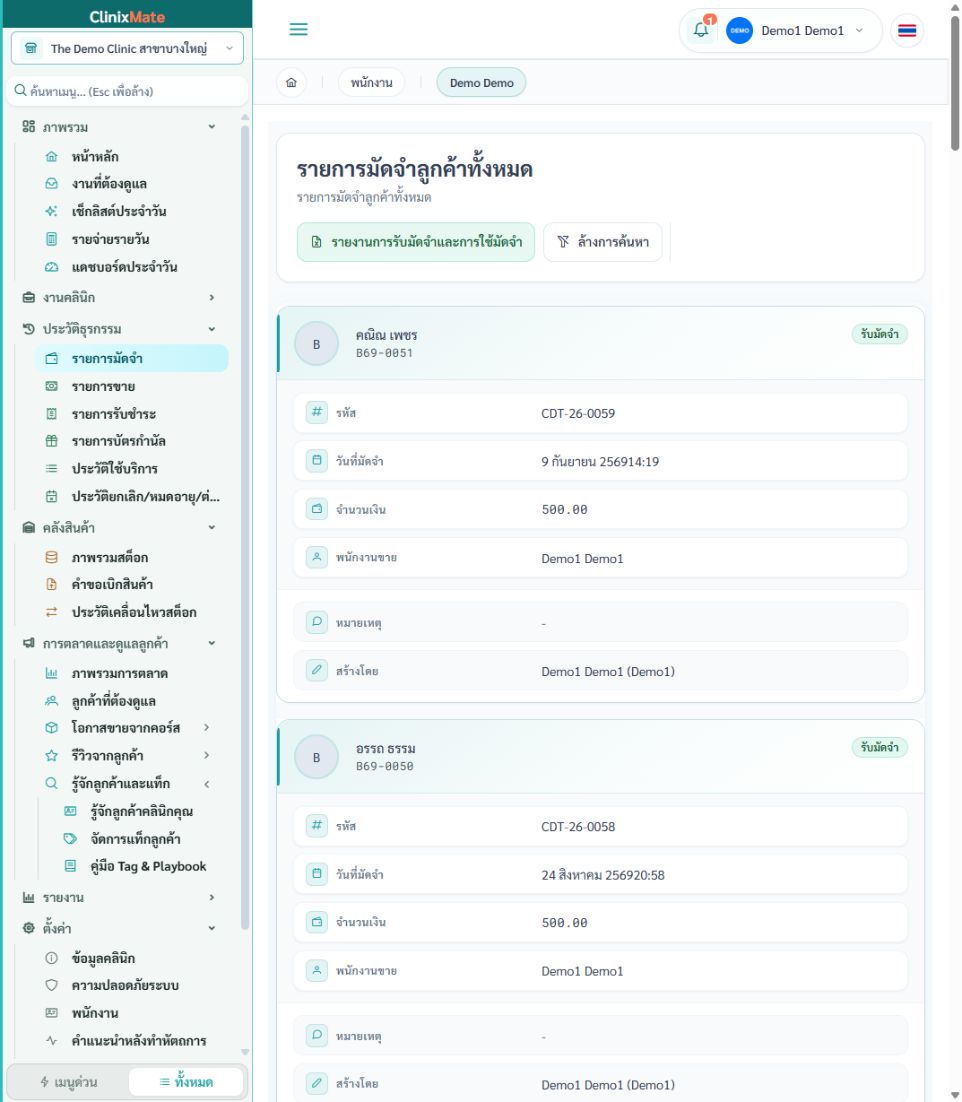Viewport: 962px width, 1102px height.
Task: Open the notification bell
Action: 701,30
